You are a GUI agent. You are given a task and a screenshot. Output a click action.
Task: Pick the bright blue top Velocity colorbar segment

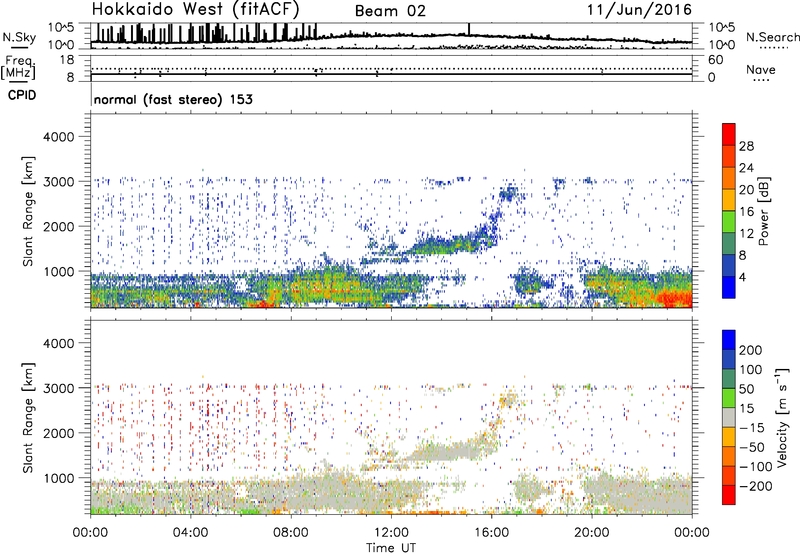729,340
